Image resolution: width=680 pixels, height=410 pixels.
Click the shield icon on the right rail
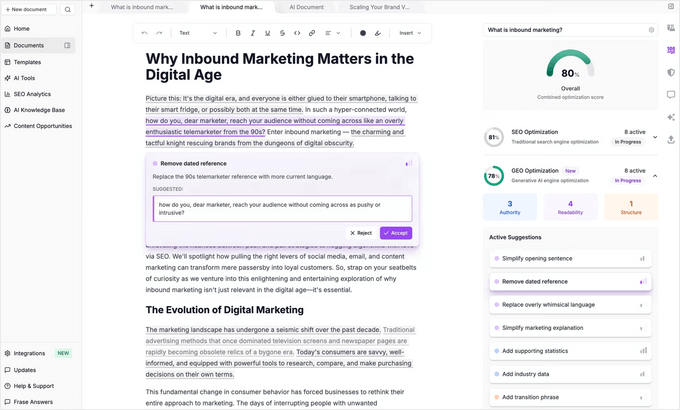click(670, 73)
